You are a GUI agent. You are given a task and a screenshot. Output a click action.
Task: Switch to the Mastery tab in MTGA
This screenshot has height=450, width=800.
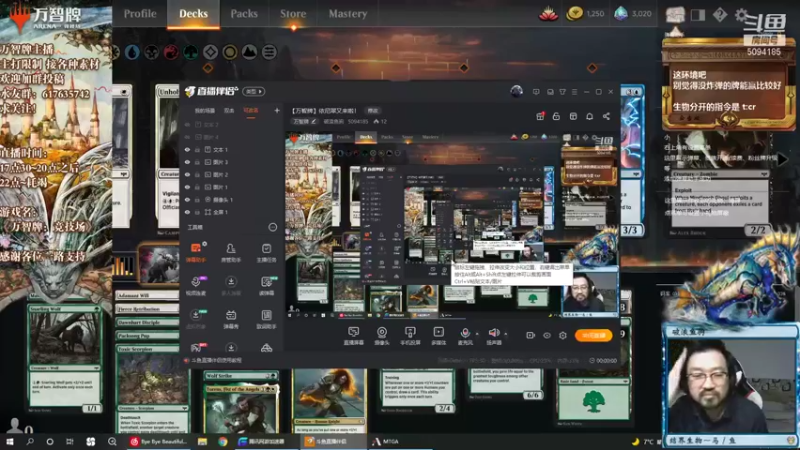(348, 14)
